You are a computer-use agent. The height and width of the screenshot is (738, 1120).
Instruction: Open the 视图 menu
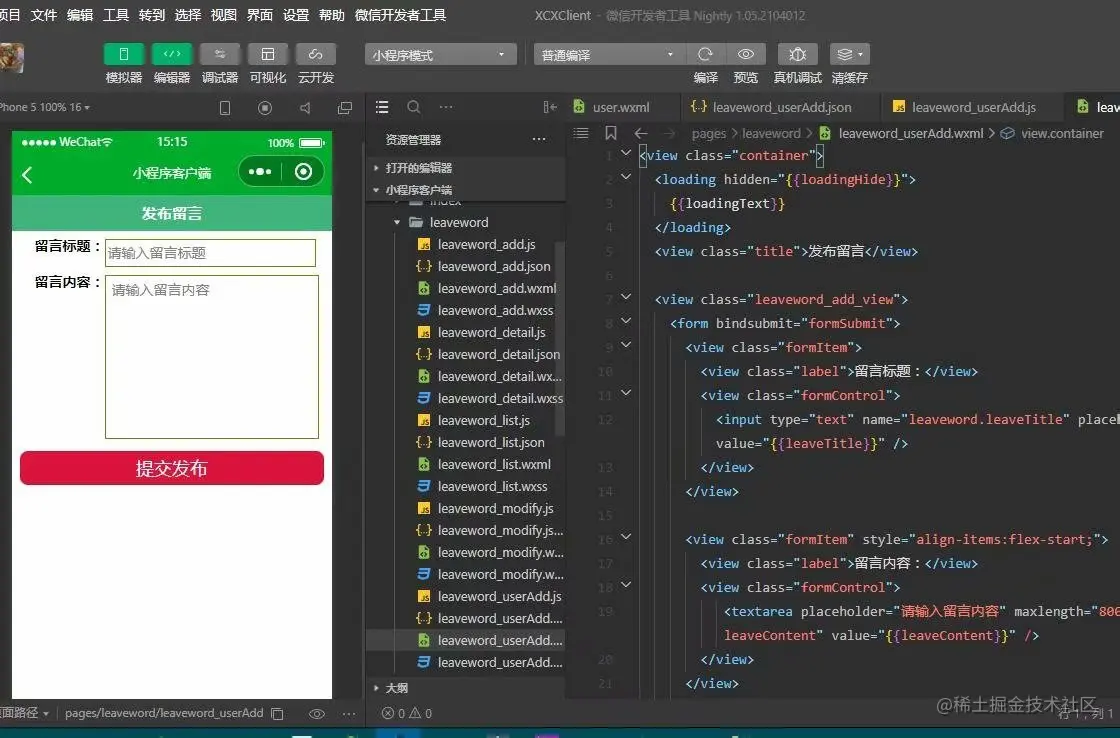[224, 15]
